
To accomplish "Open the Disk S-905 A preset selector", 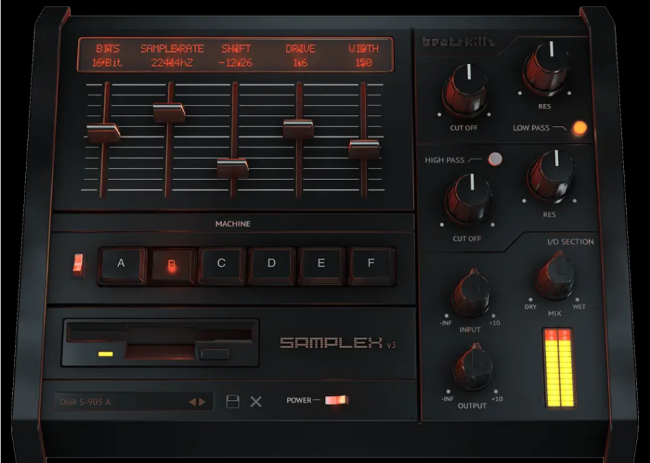I will coord(133,402).
